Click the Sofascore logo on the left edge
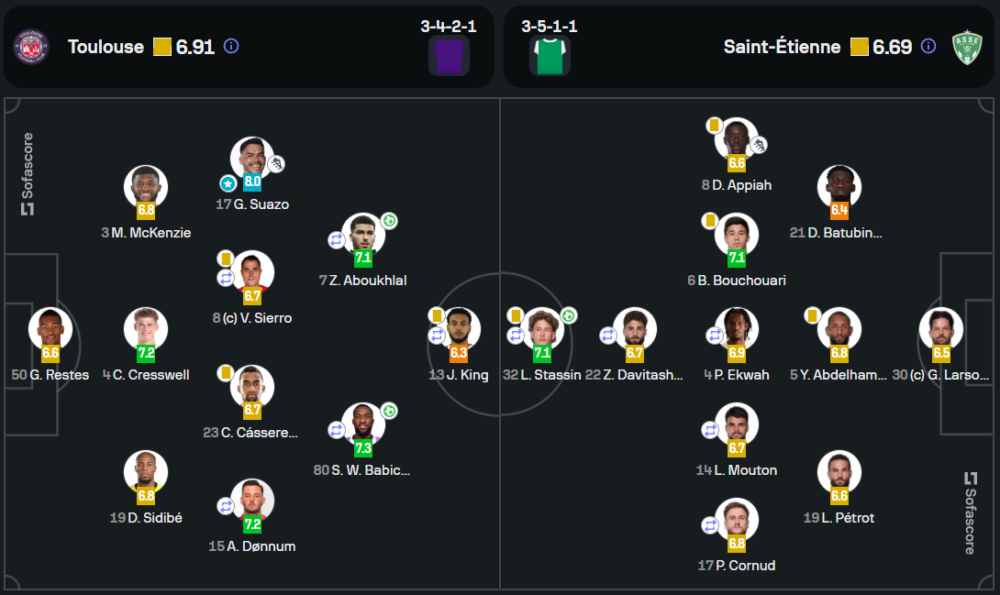Screen dimensions: 1000x595 click(x=27, y=175)
